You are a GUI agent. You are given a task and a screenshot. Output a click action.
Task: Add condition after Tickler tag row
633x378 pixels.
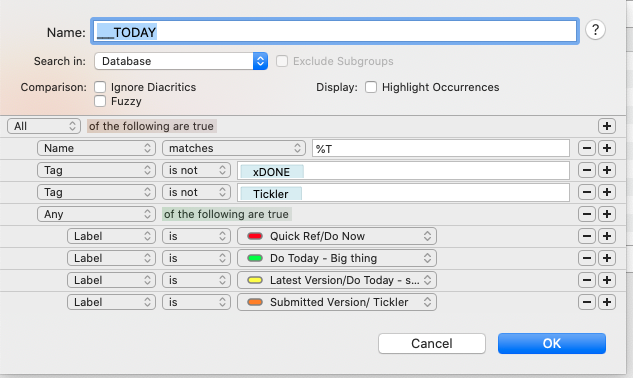point(607,192)
